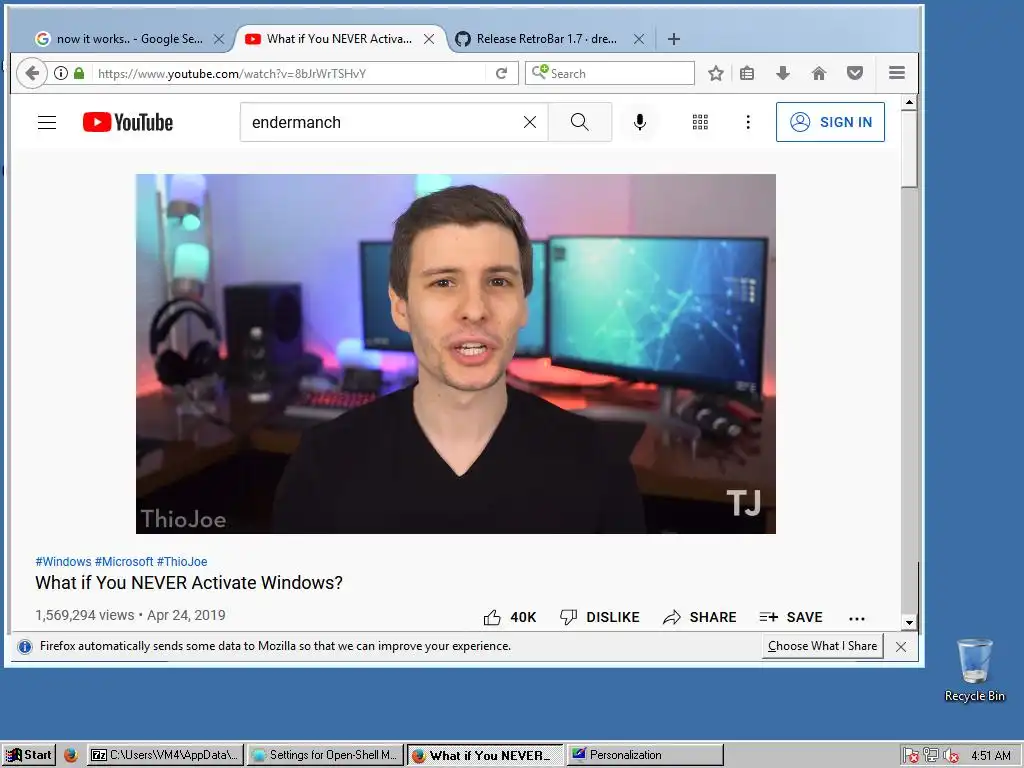This screenshot has width=1024, height=768.
Task: Click the 4:51 AM taskbar clock
Action: [x=990, y=756]
